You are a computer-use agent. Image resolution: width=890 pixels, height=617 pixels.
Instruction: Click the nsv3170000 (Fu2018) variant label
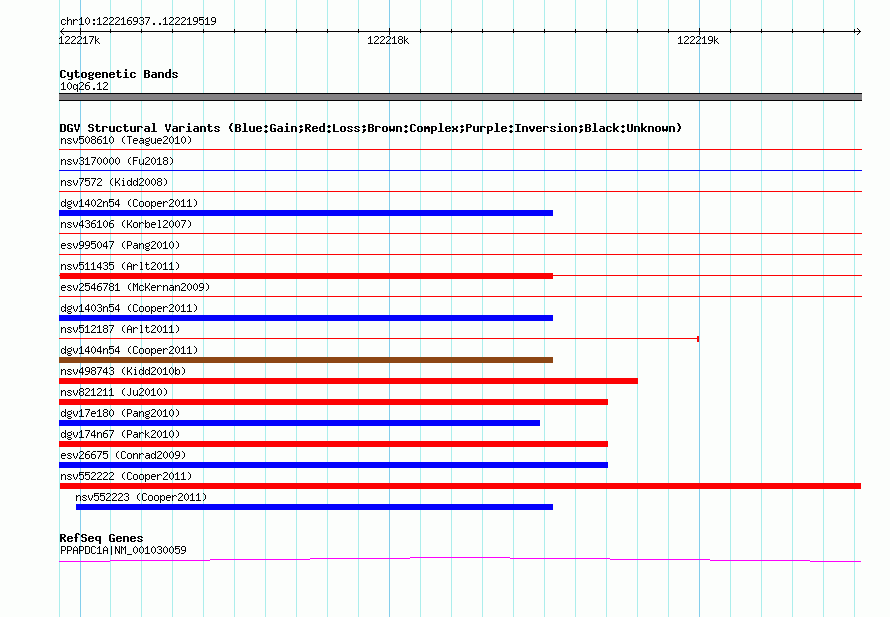117,161
